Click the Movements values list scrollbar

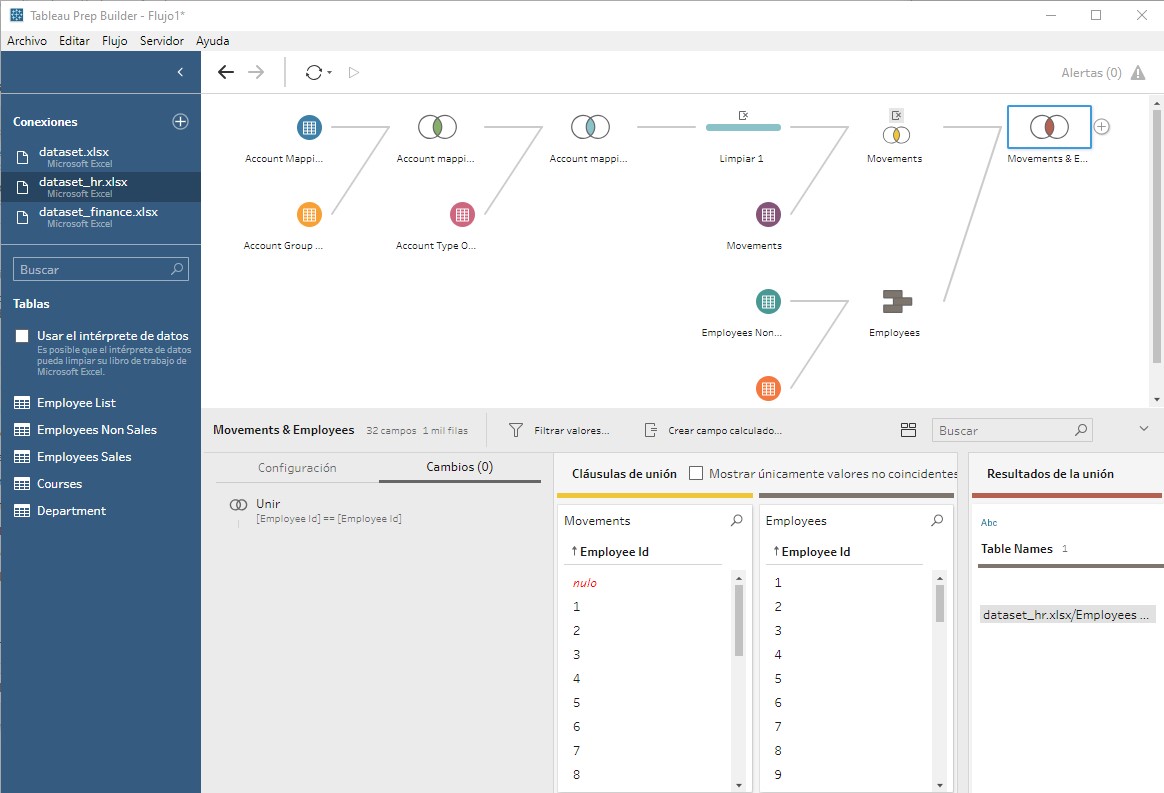[x=739, y=621]
